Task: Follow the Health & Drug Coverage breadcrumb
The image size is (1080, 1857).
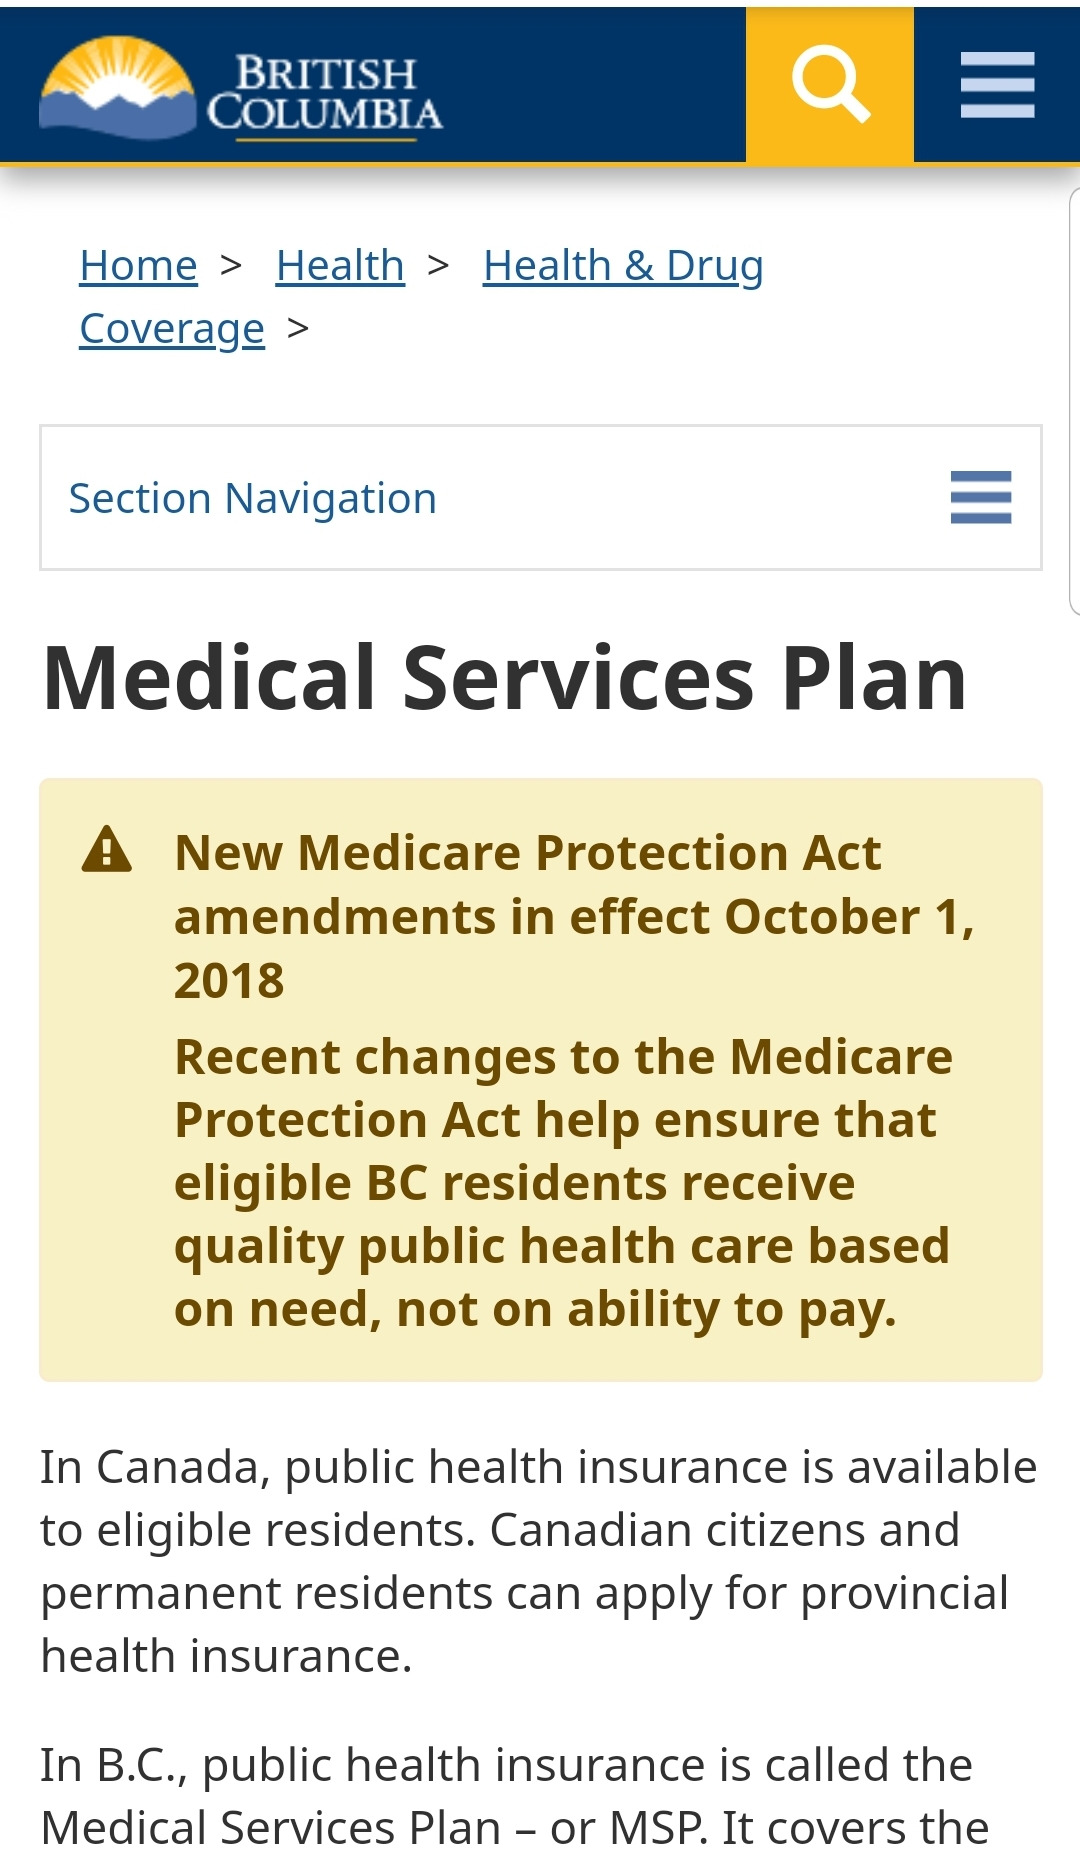Action: [x=622, y=266]
